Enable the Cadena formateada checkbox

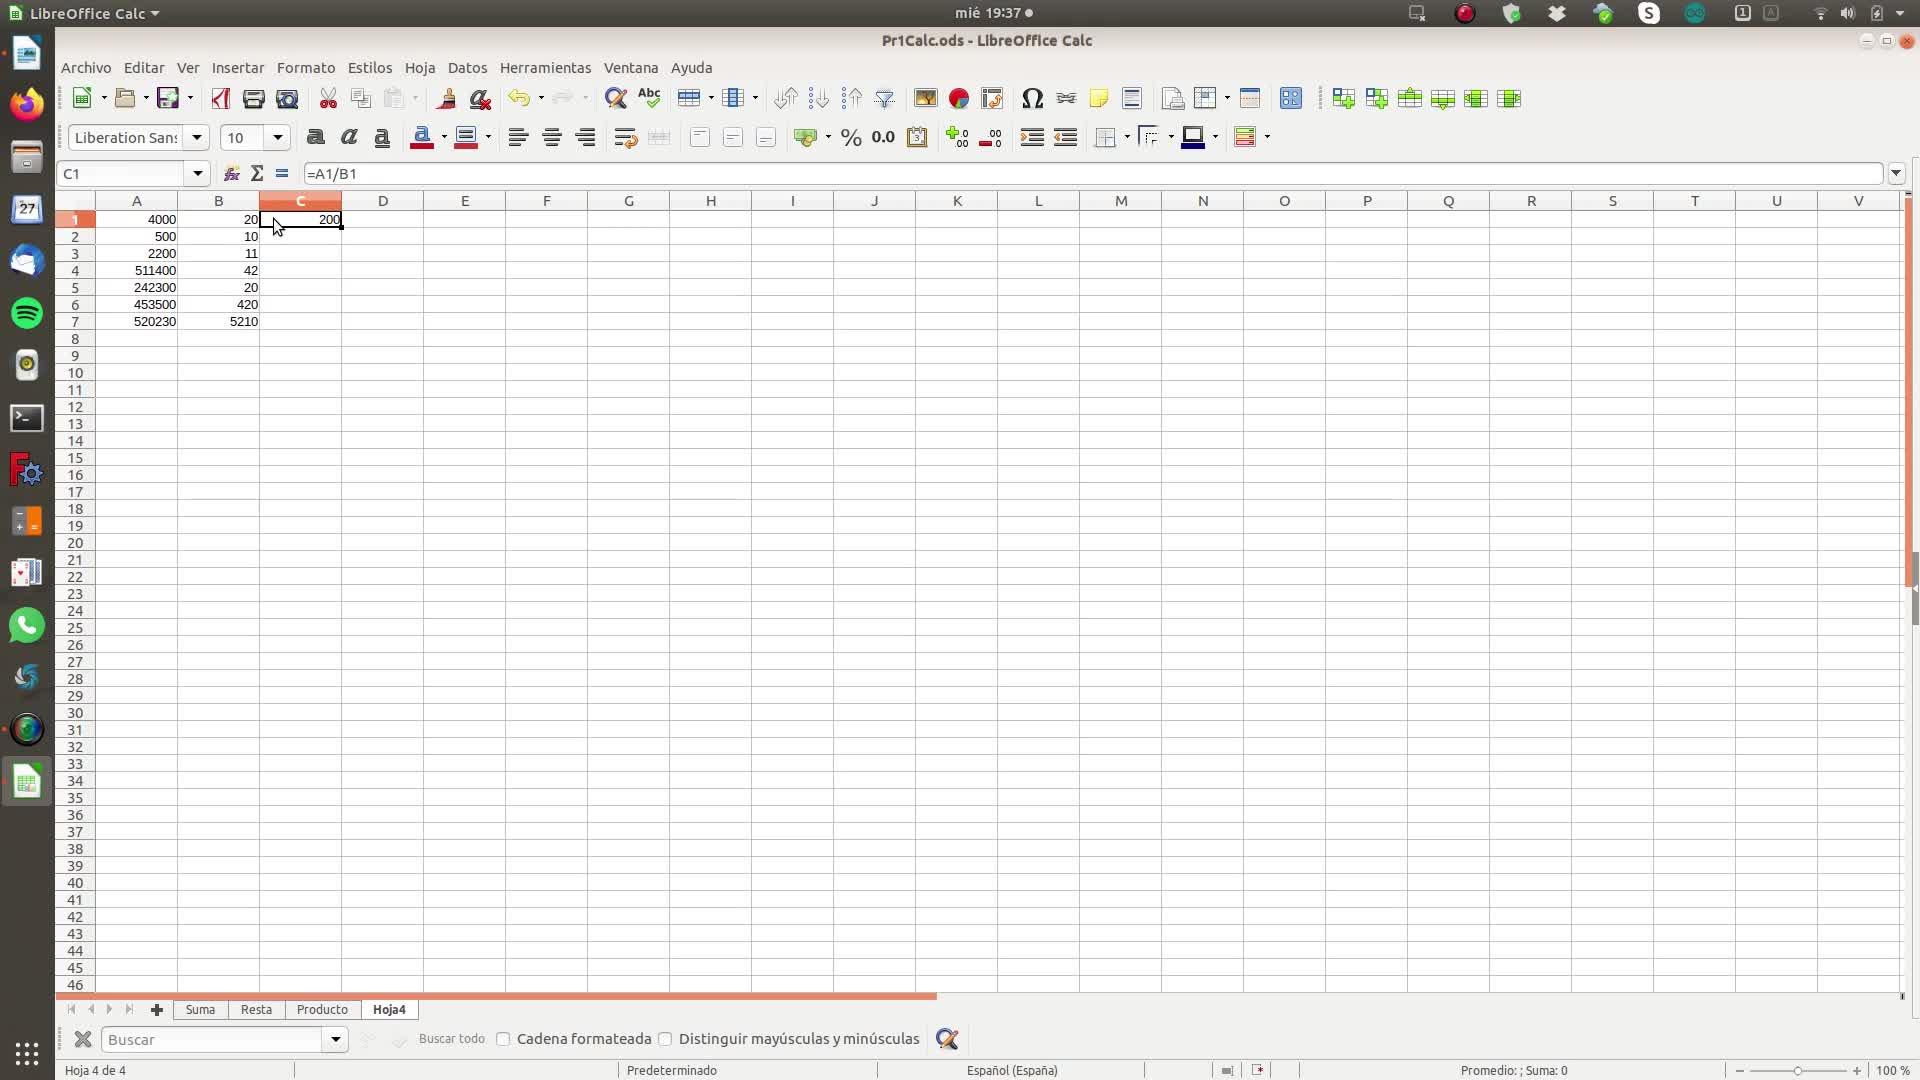pos(504,1039)
